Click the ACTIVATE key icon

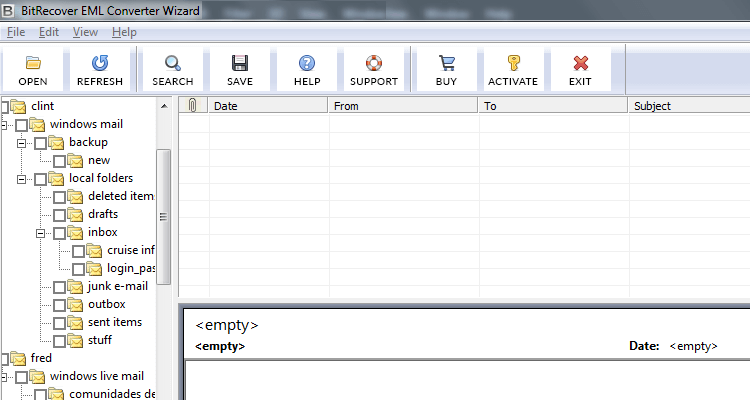point(513,63)
